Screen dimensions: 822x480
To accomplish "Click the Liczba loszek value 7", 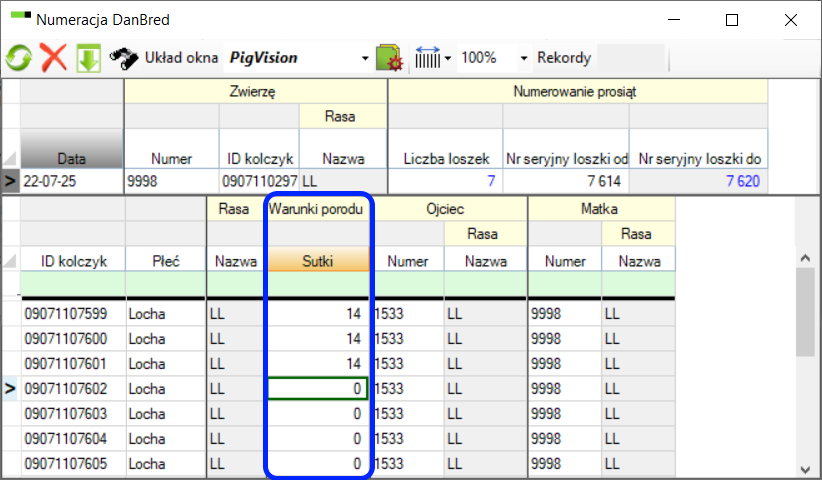I will click(446, 181).
